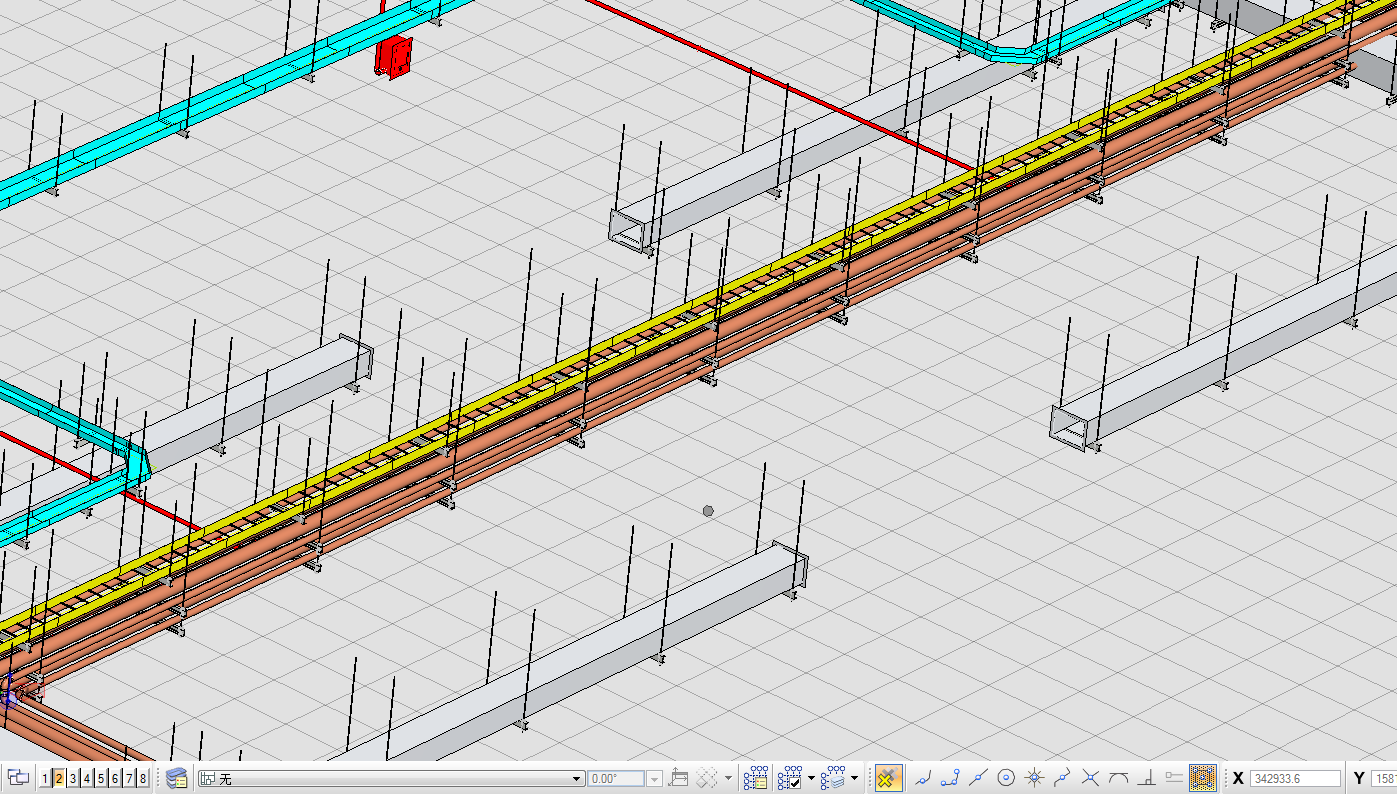The height and width of the screenshot is (794, 1397).
Task: Open the view groups manager icon
Action: [18, 778]
